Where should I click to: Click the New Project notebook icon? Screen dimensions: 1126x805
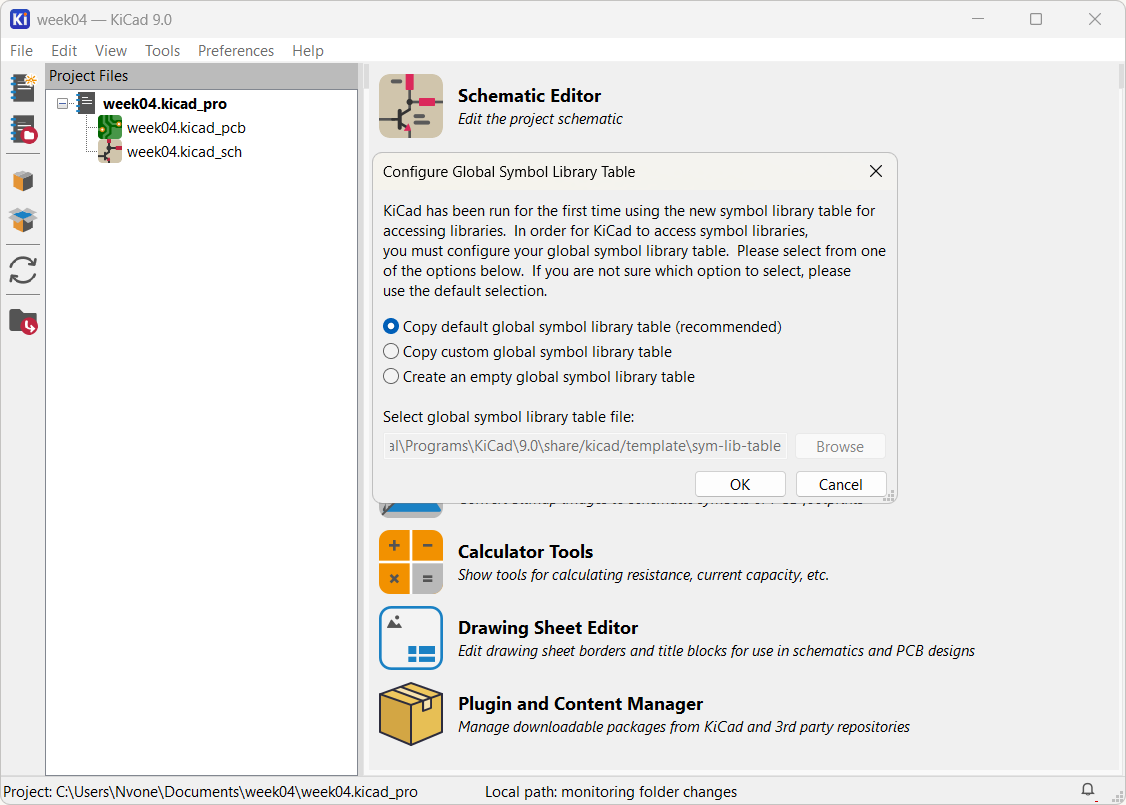click(x=23, y=88)
